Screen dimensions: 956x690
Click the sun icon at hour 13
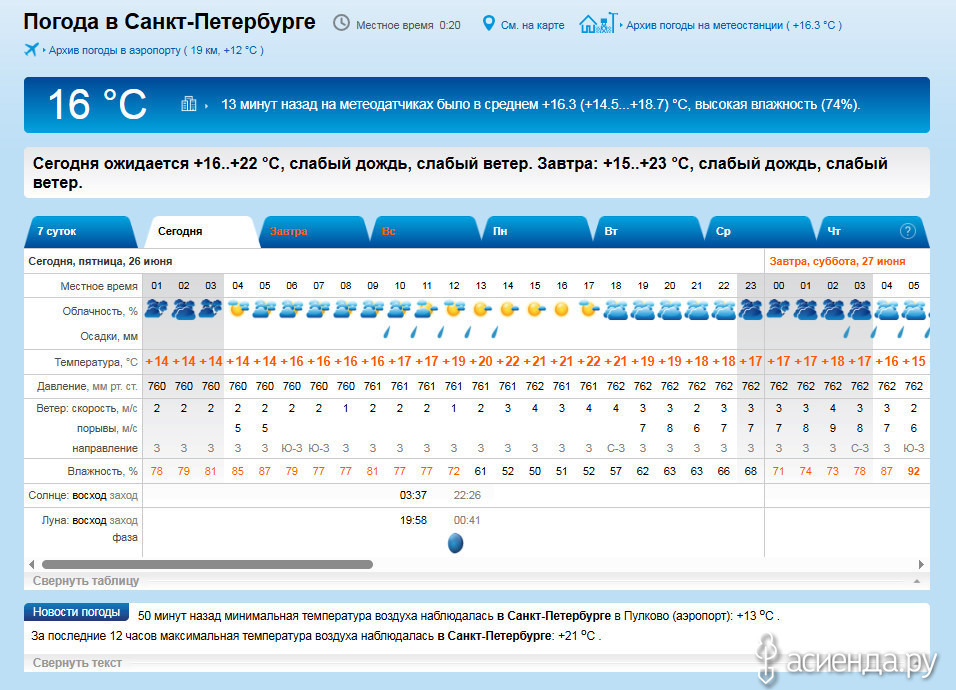coord(481,310)
